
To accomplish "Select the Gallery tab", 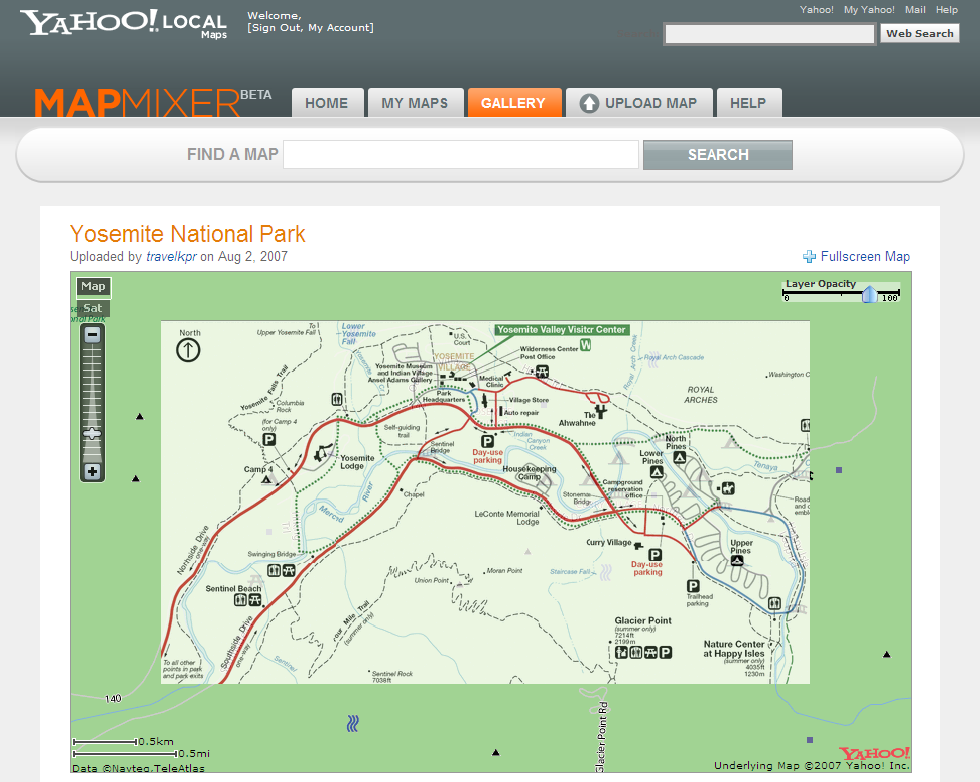I will coord(514,103).
